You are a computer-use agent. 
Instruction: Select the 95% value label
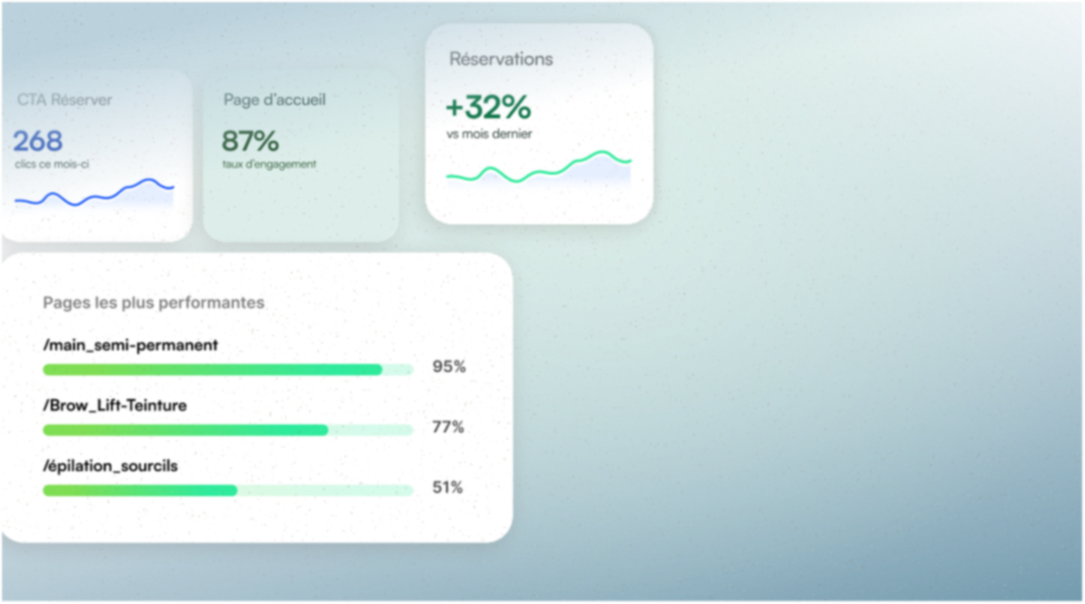[449, 367]
